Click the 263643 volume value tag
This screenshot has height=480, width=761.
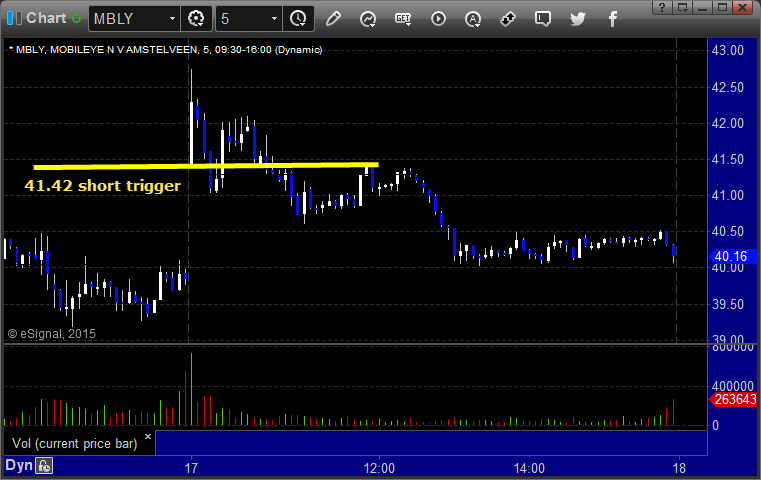pos(733,399)
